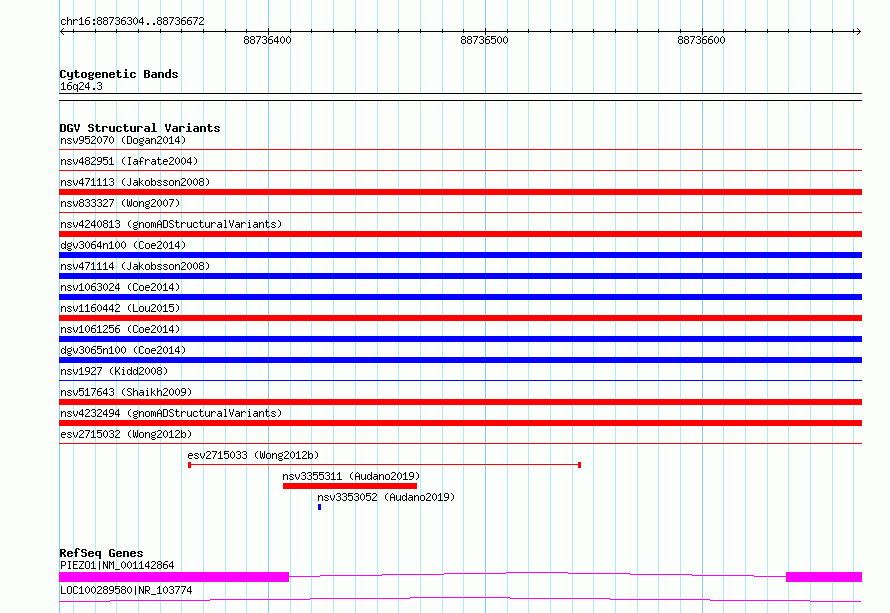
Task: Click the blue bar under nsv1063024
Action: [460, 297]
